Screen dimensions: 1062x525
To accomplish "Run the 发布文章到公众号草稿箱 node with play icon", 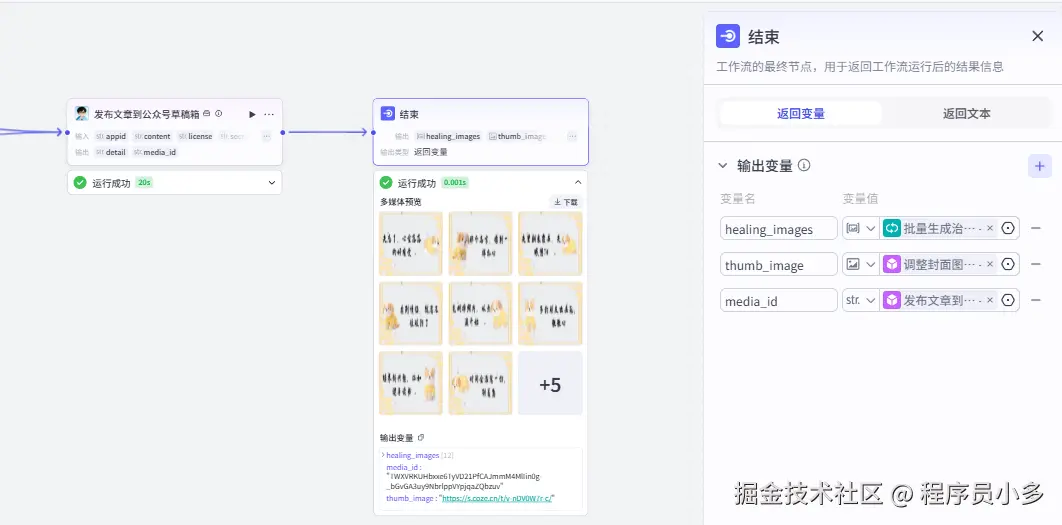I will [253, 114].
